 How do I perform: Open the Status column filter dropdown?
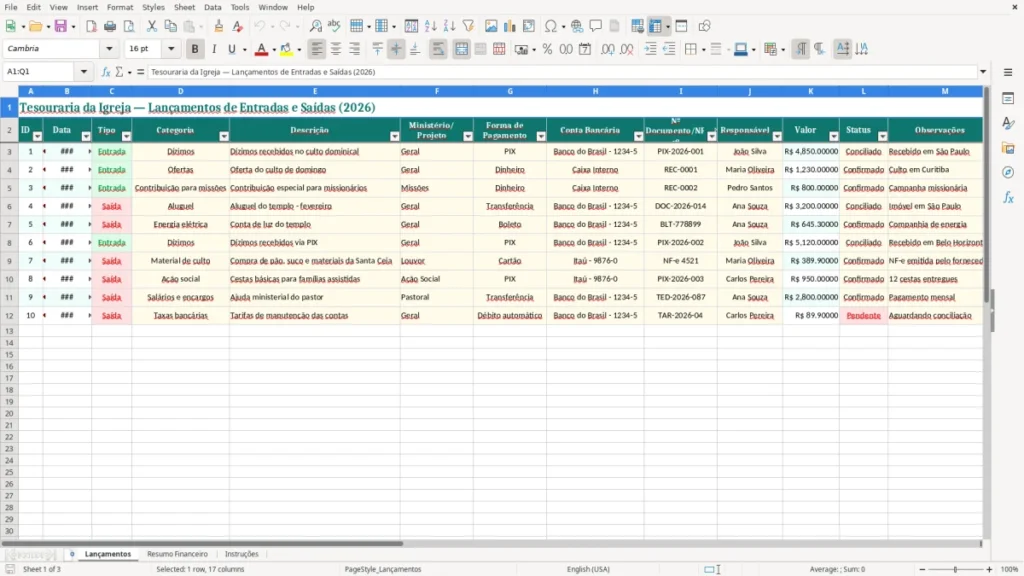coord(882,136)
